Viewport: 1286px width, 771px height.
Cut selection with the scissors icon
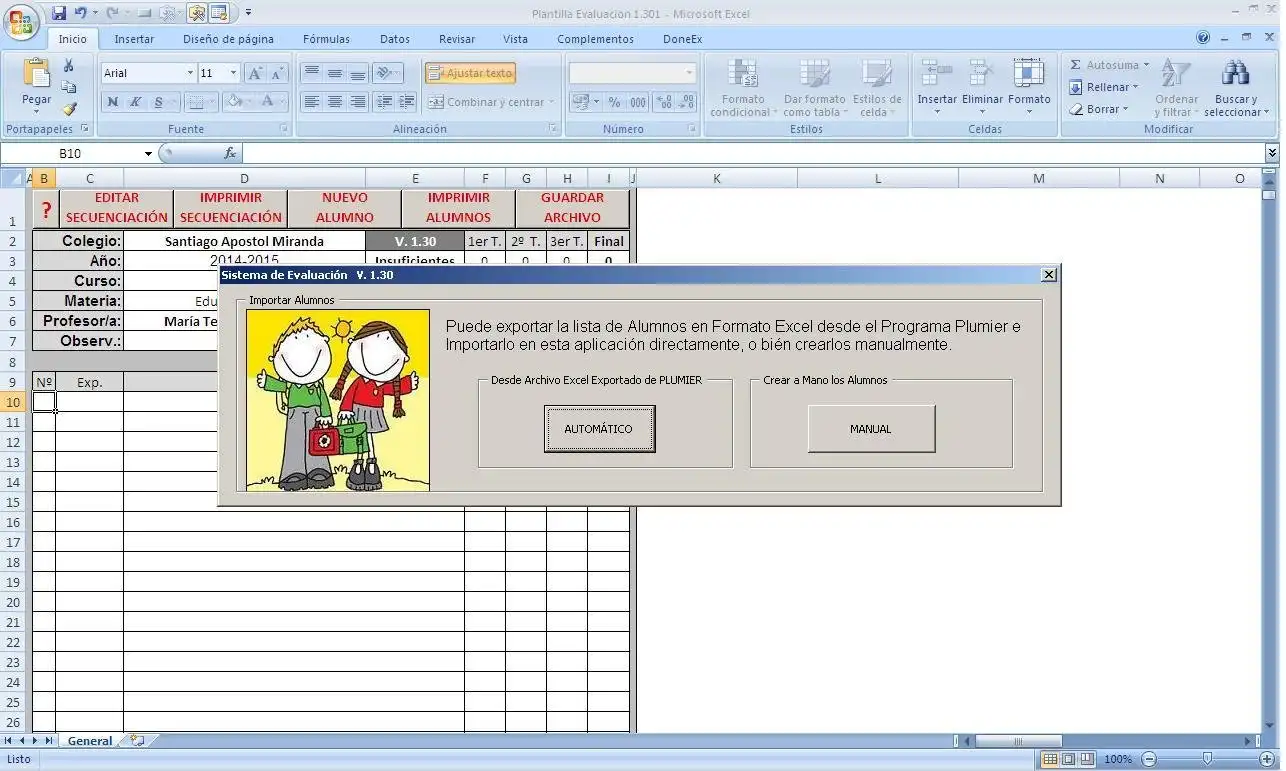point(69,65)
